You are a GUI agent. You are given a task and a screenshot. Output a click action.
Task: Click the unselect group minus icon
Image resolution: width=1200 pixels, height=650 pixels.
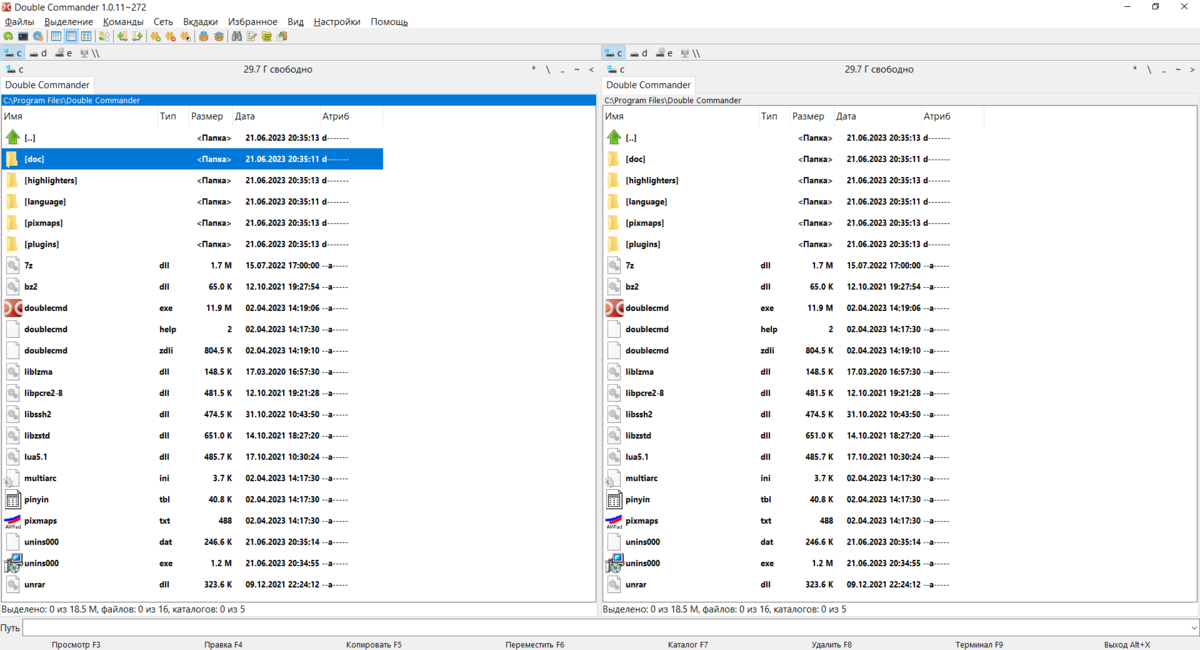coord(170,36)
